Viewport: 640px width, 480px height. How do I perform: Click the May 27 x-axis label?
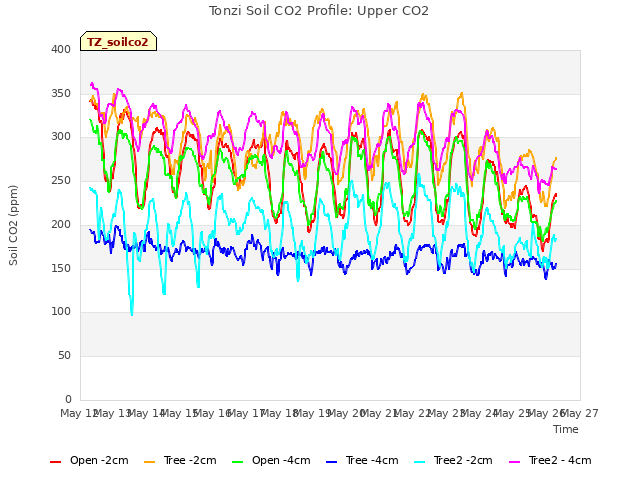580,413
